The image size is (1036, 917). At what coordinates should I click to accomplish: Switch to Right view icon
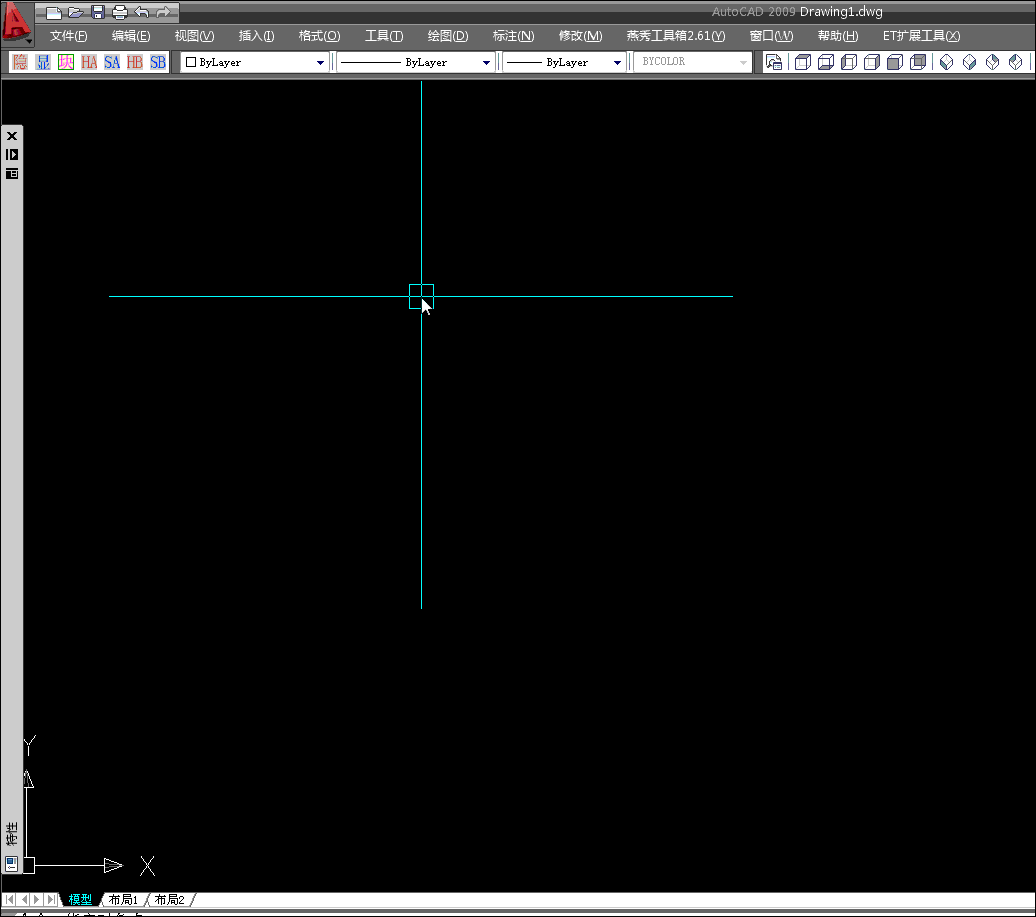click(x=872, y=62)
